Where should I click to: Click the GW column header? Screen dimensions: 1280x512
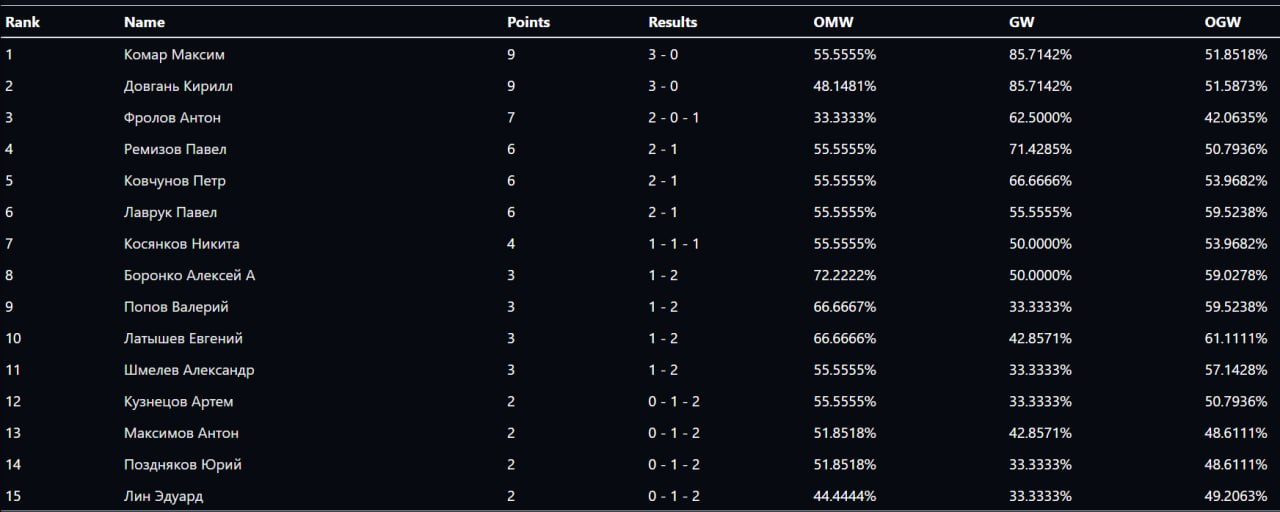coord(1022,22)
